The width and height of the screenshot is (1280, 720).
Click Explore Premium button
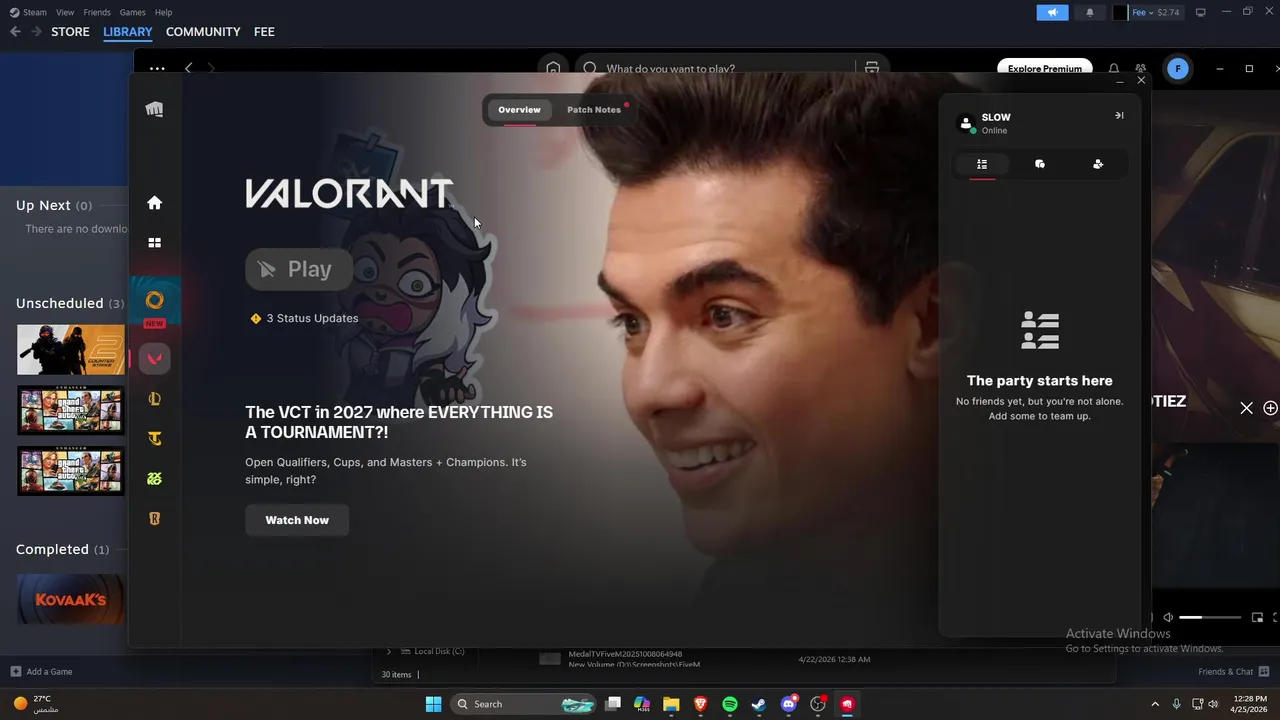(x=1044, y=68)
